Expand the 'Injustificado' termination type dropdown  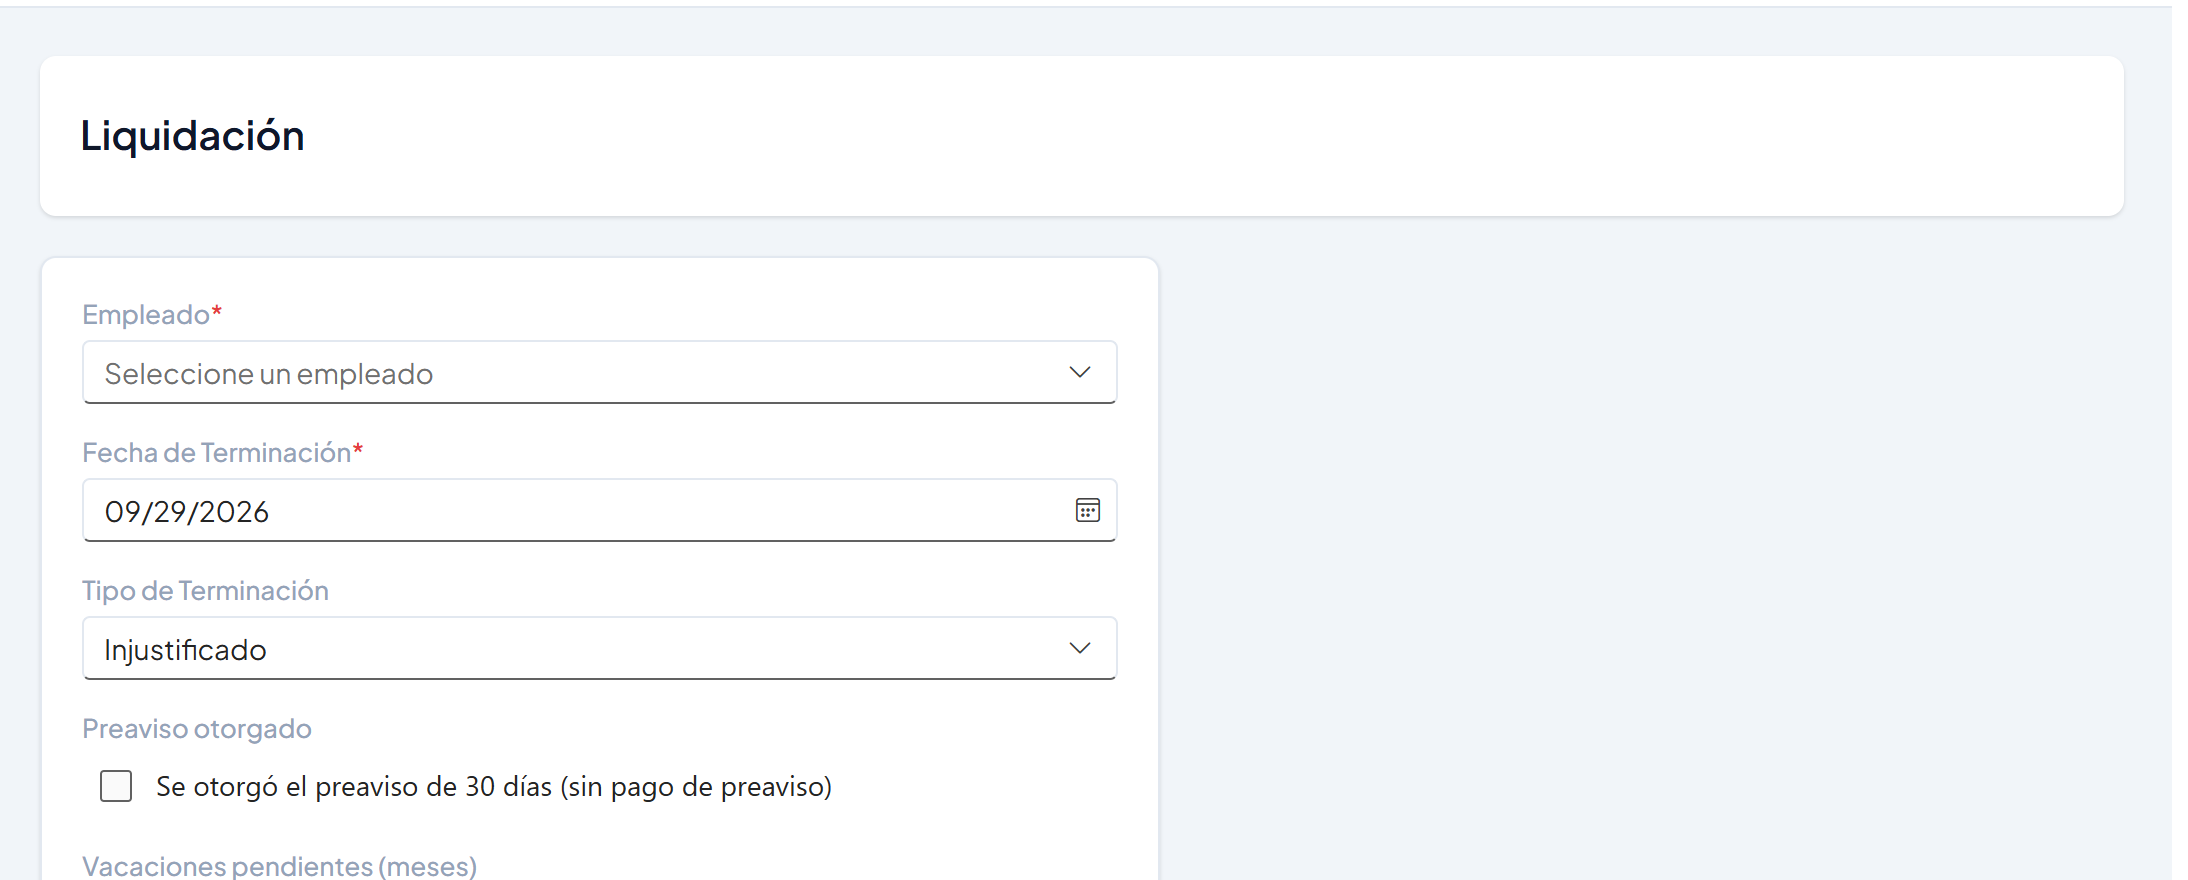599,649
